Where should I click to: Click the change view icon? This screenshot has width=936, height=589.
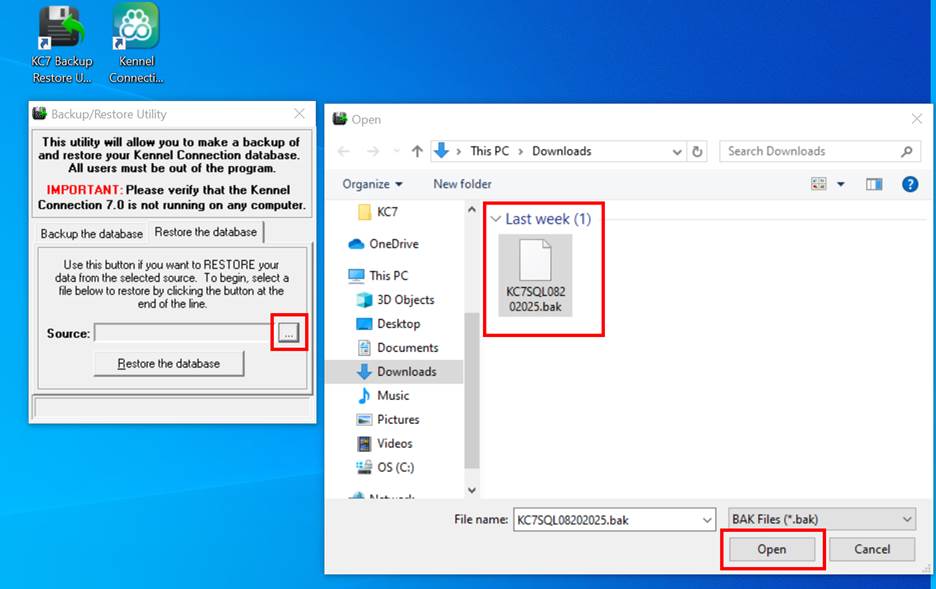[x=820, y=184]
